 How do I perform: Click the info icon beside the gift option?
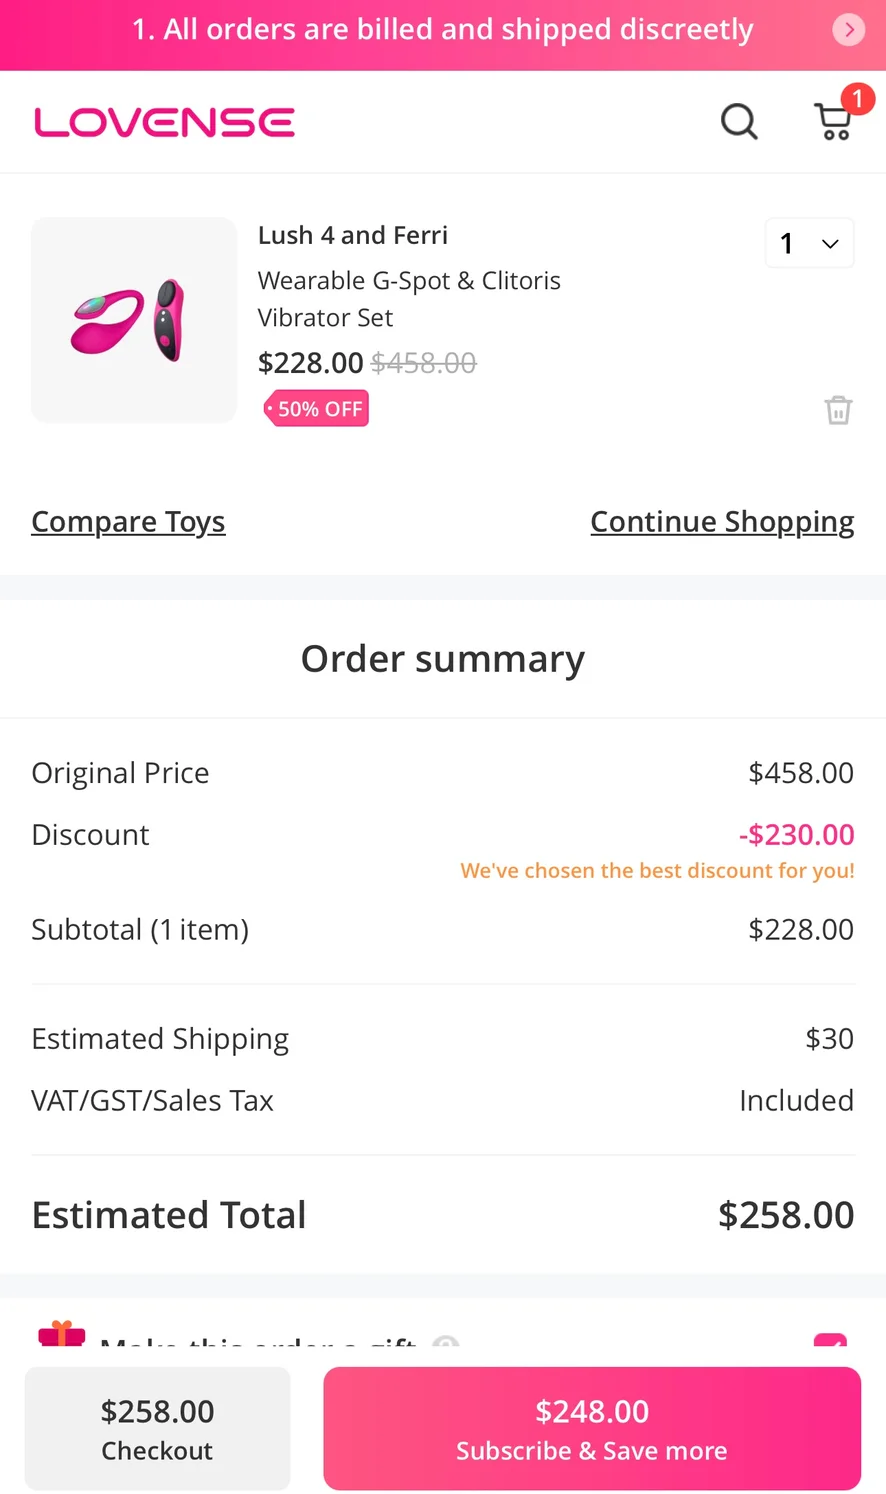tap(446, 1343)
